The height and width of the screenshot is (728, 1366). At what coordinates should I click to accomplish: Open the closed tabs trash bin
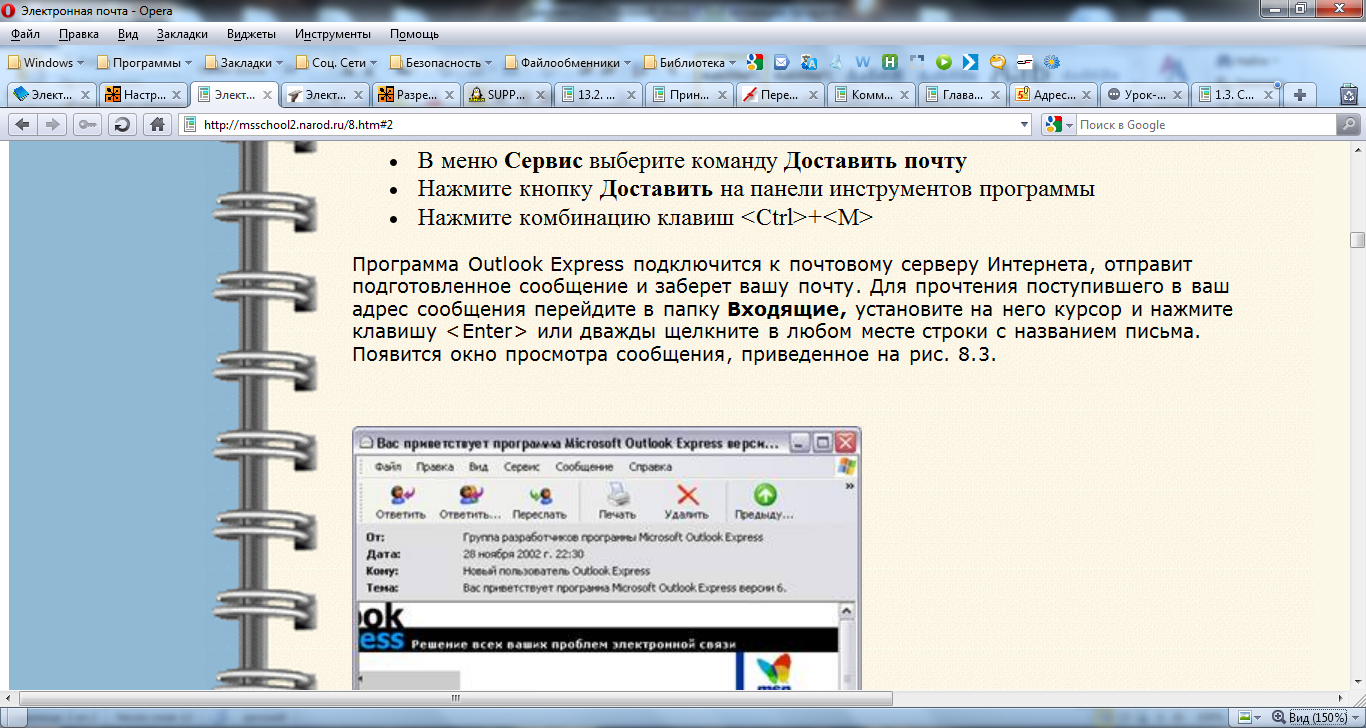coord(1348,95)
